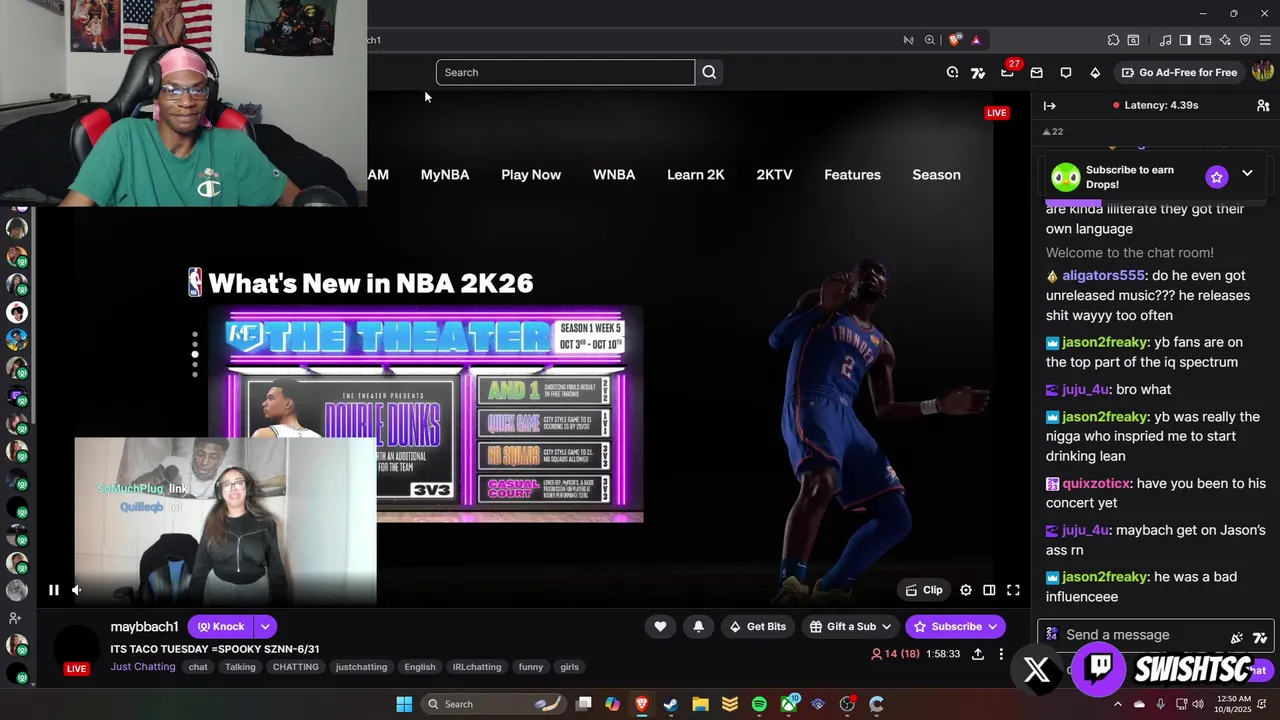Image resolution: width=1280 pixels, height=720 pixels.
Task: Open the Gift a Sub dropdown
Action: 850,626
